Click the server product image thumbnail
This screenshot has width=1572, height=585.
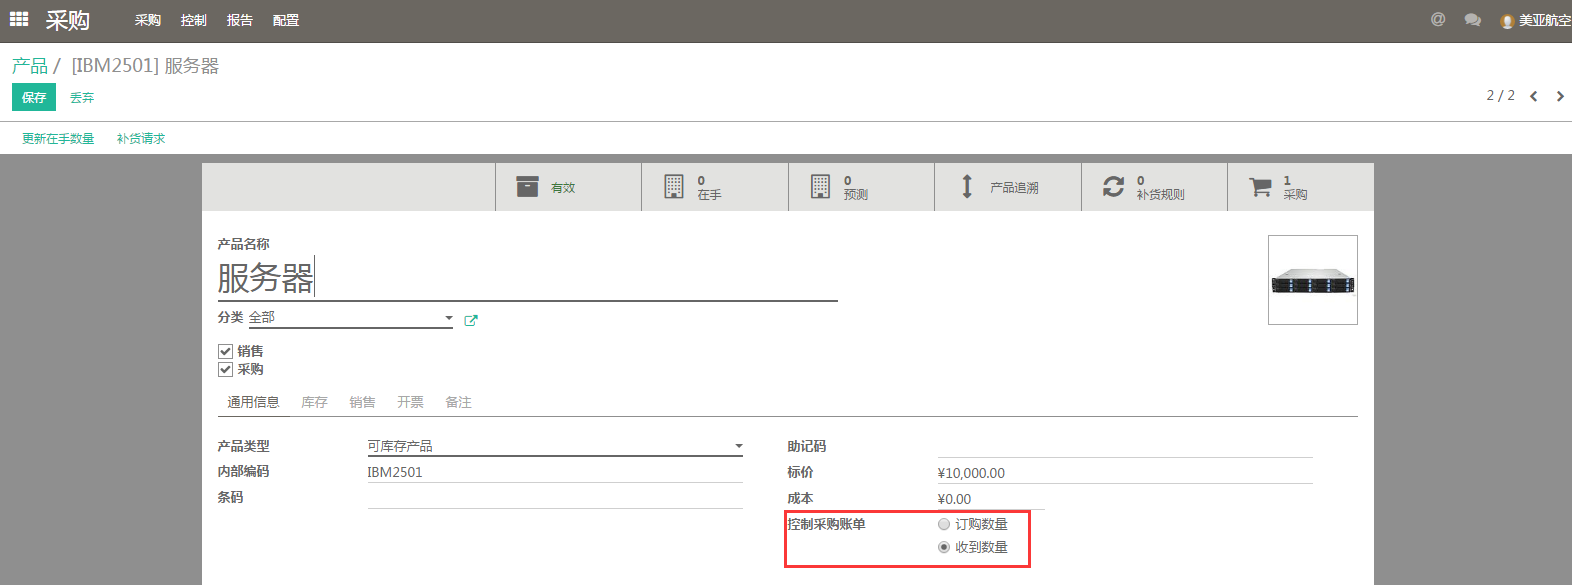(x=1312, y=280)
